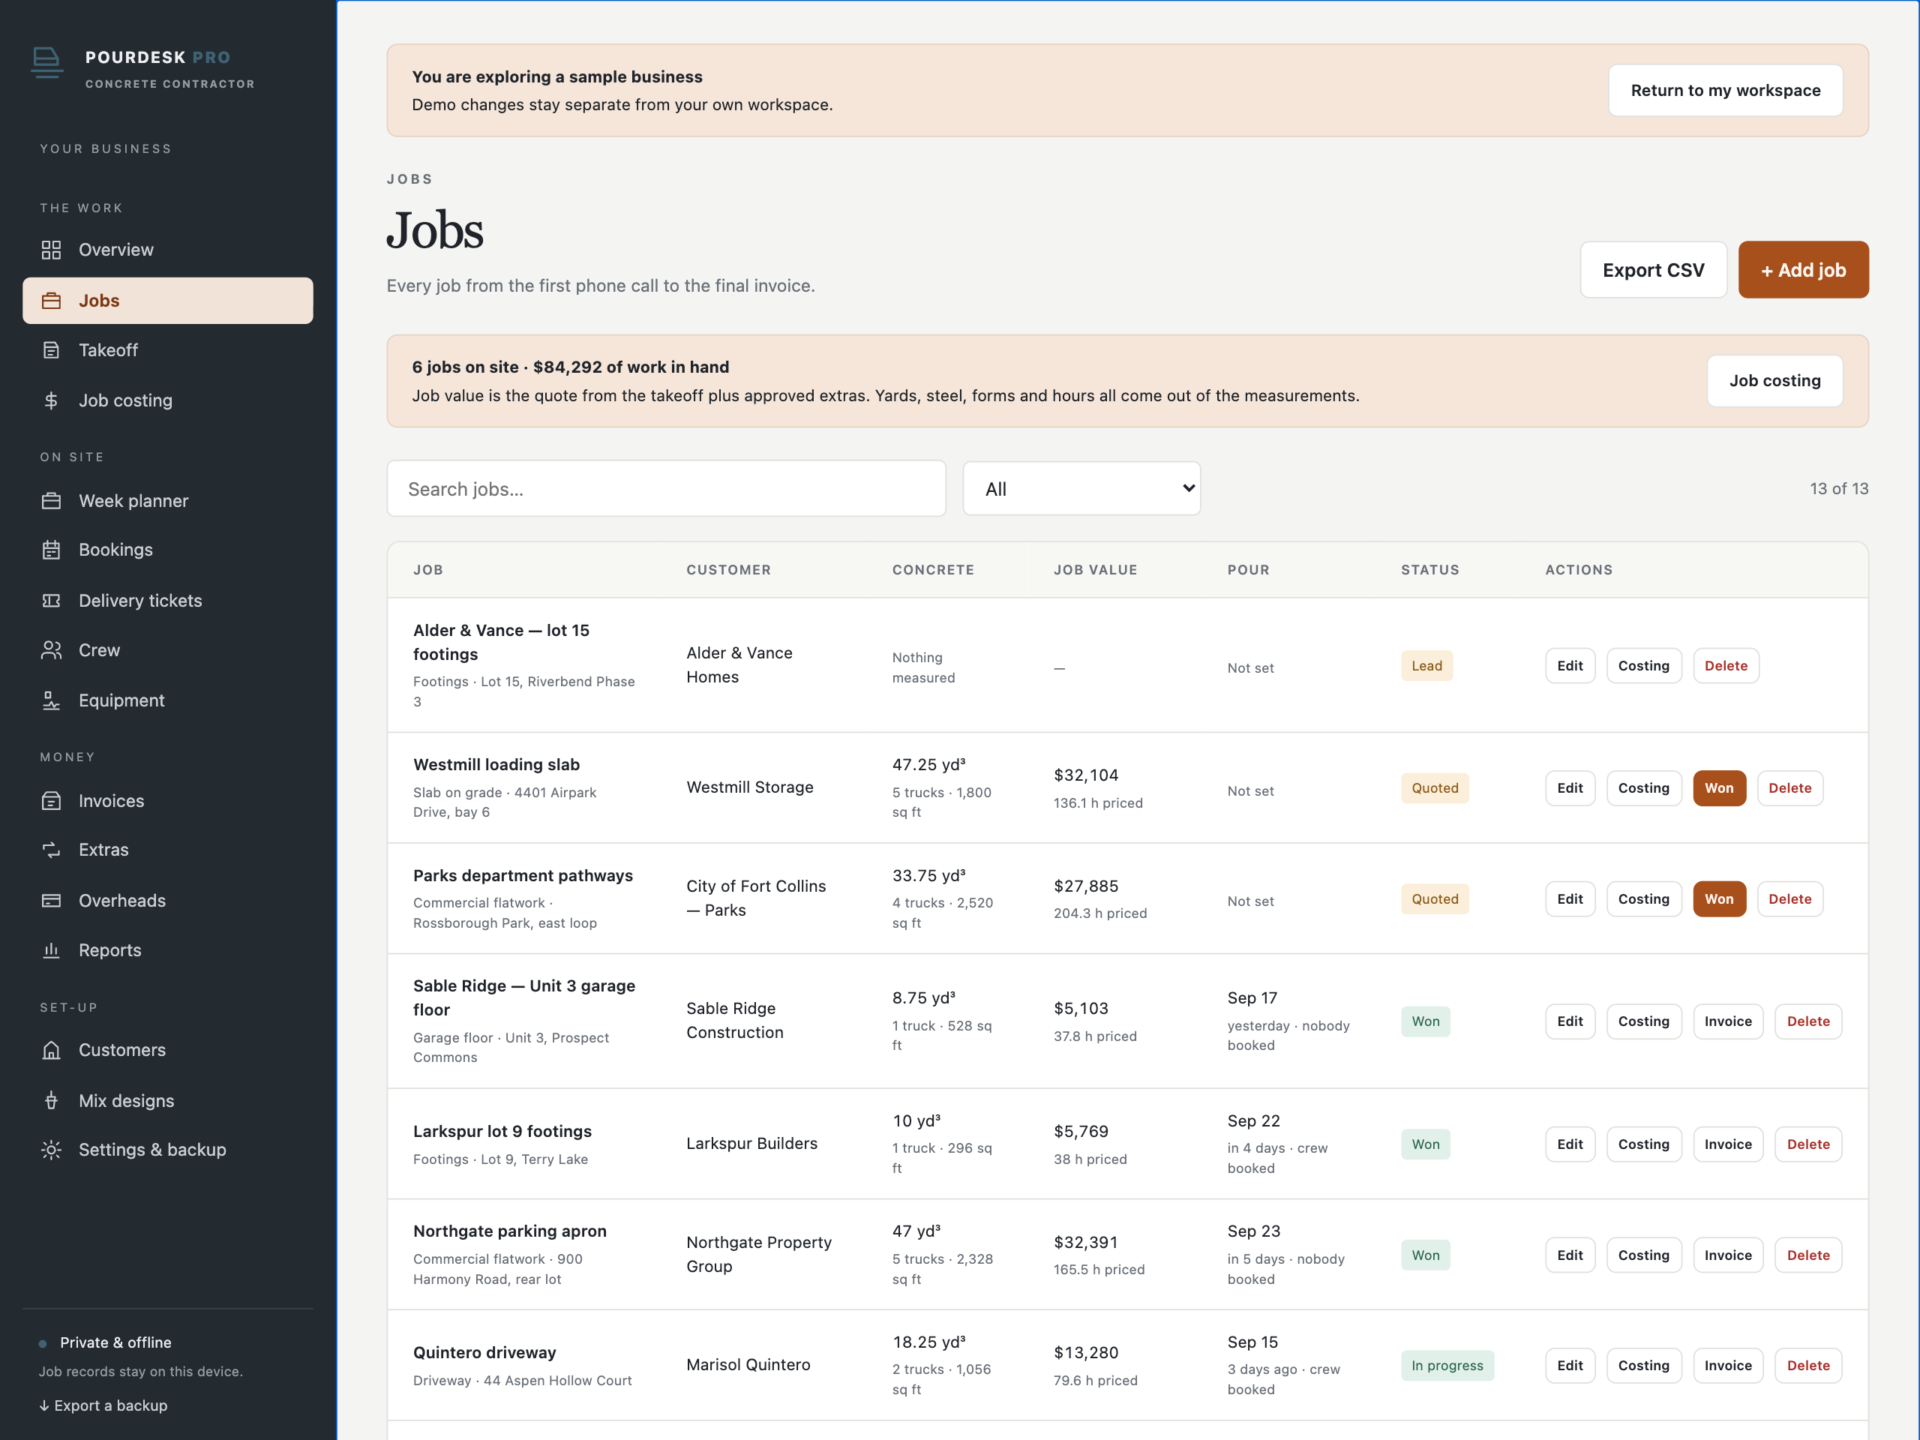This screenshot has height=1440, width=1920.
Task: Edit the Northgate parking apron job
Action: pos(1570,1255)
